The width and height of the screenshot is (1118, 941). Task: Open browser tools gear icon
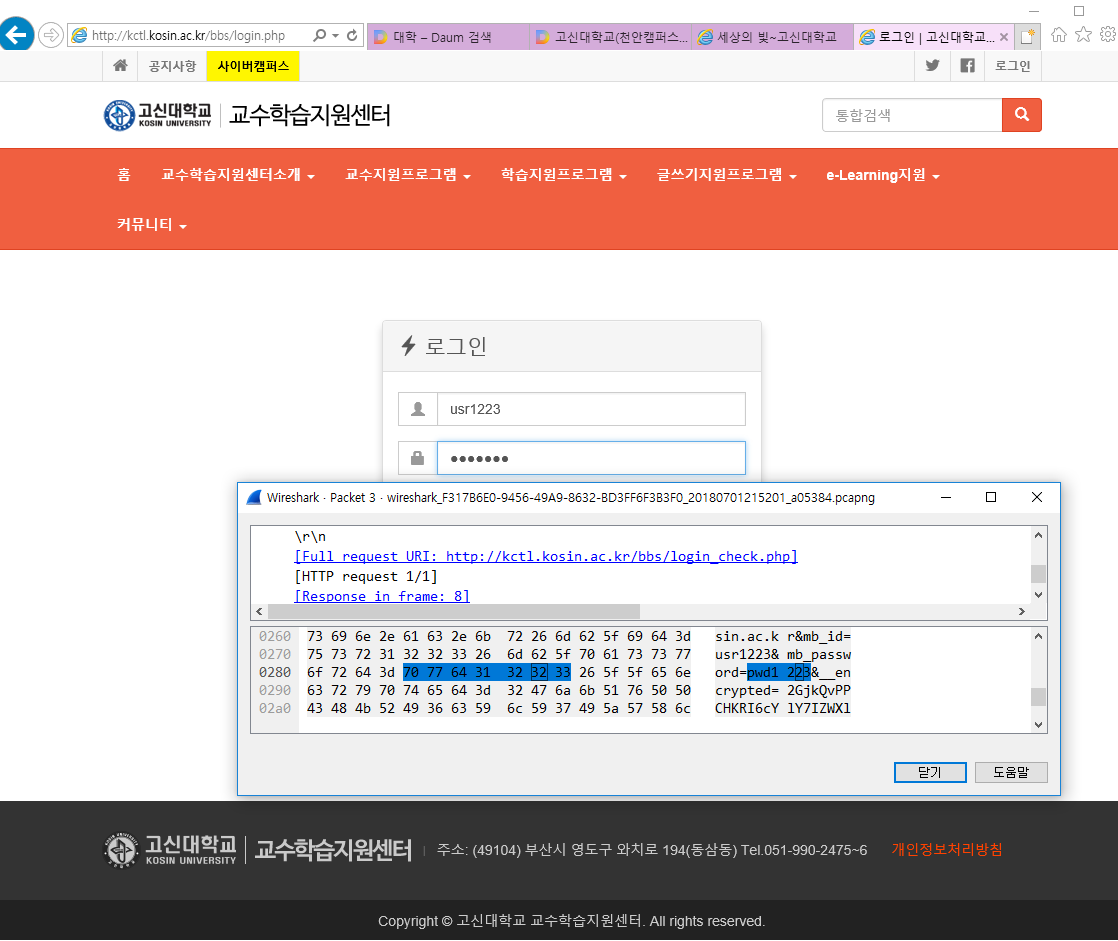[1108, 34]
